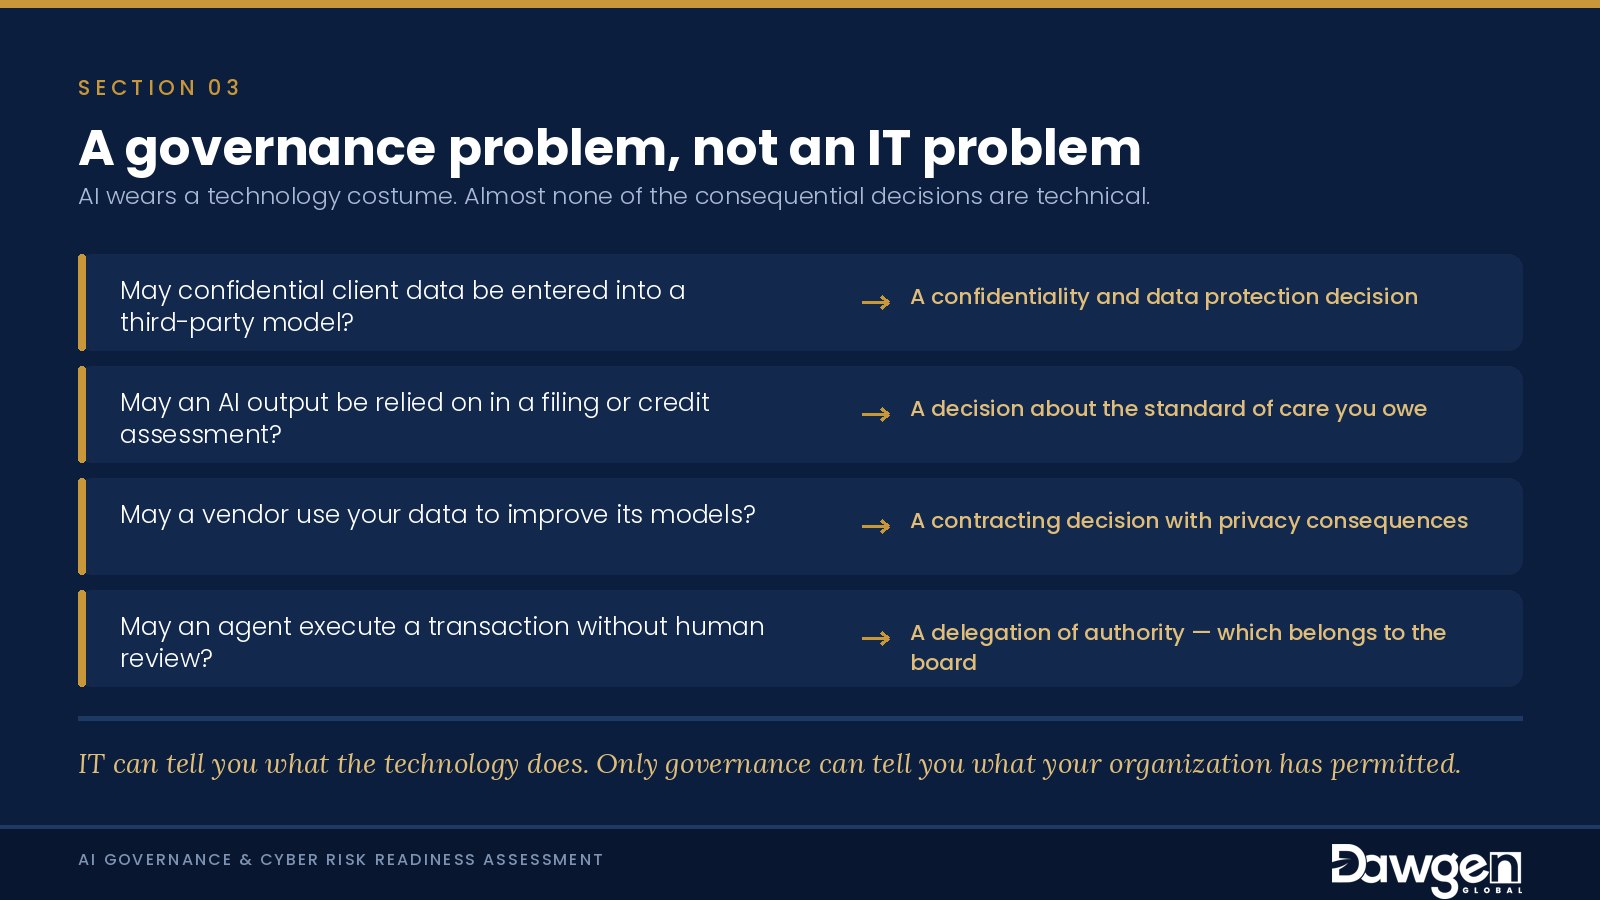Select 'A contracting decision with privacy consequences' text
This screenshot has width=1600, height=900.
tap(1189, 521)
